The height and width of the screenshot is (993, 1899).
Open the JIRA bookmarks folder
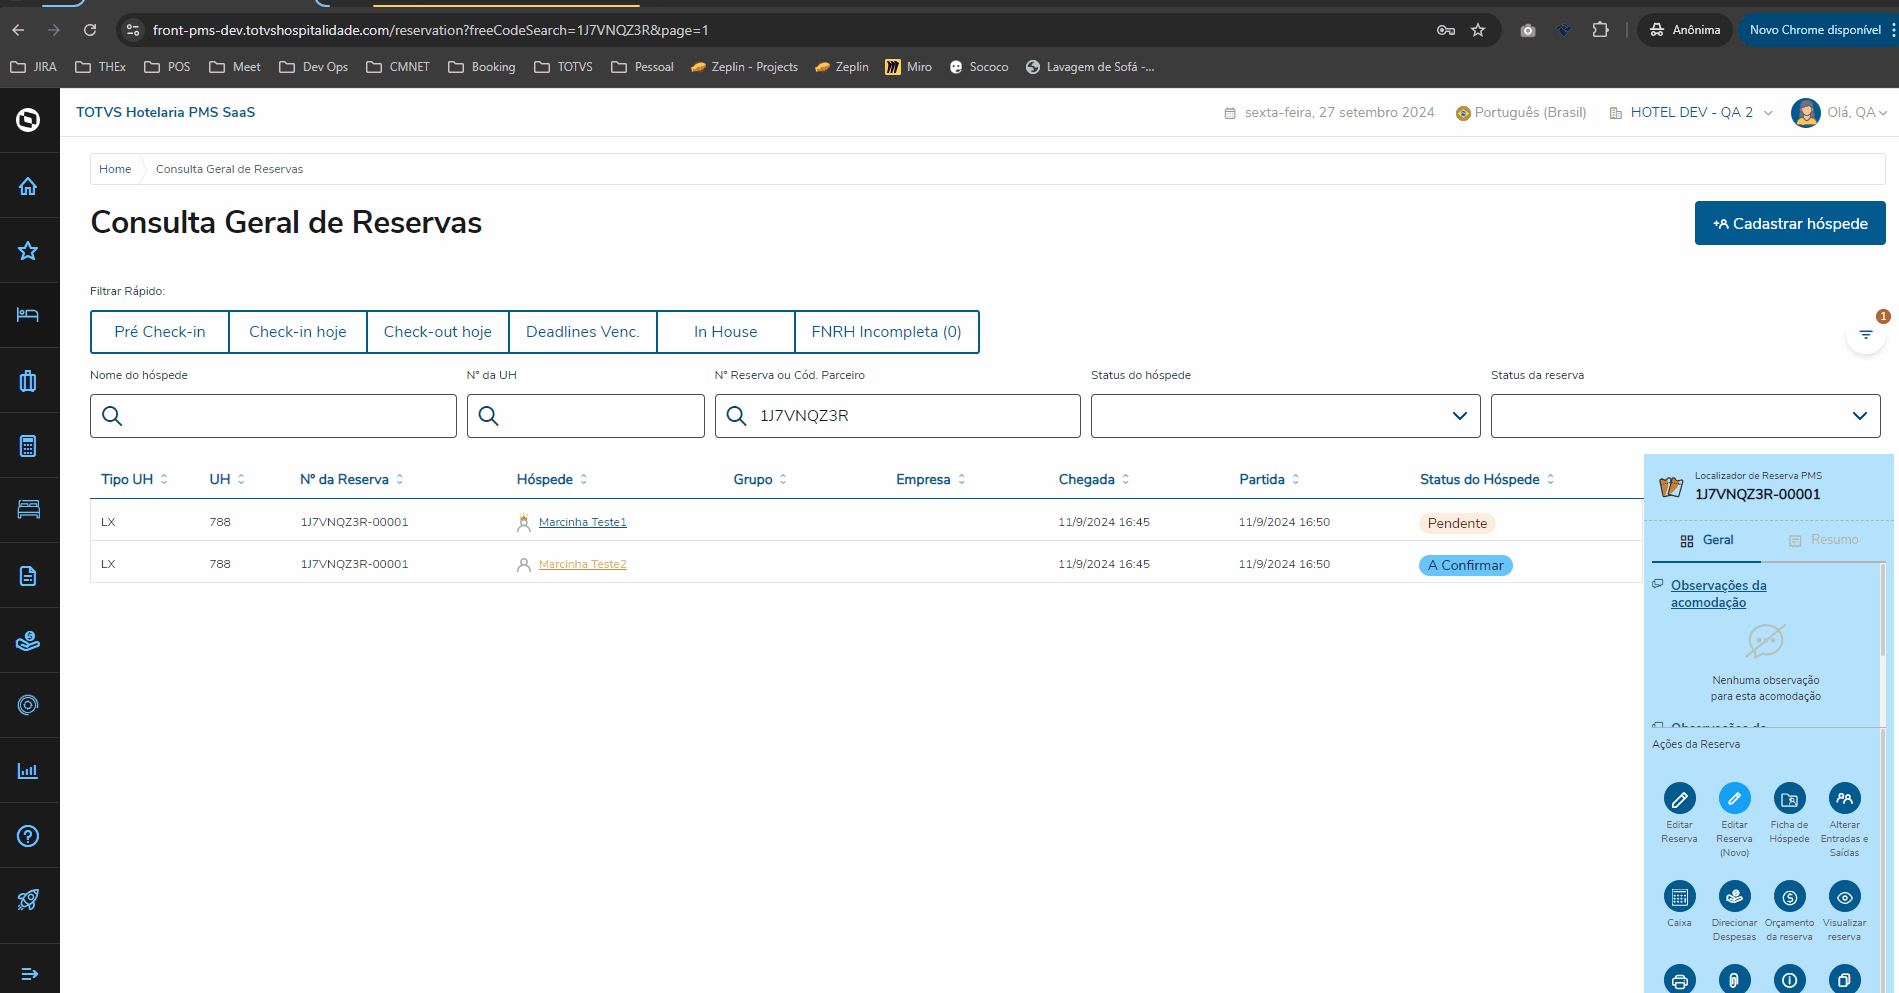click(x=33, y=67)
